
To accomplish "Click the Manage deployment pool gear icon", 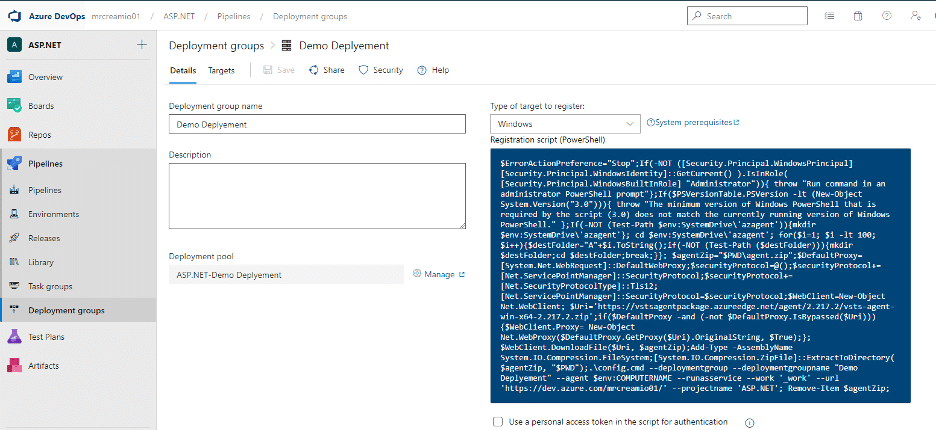I will [x=417, y=274].
